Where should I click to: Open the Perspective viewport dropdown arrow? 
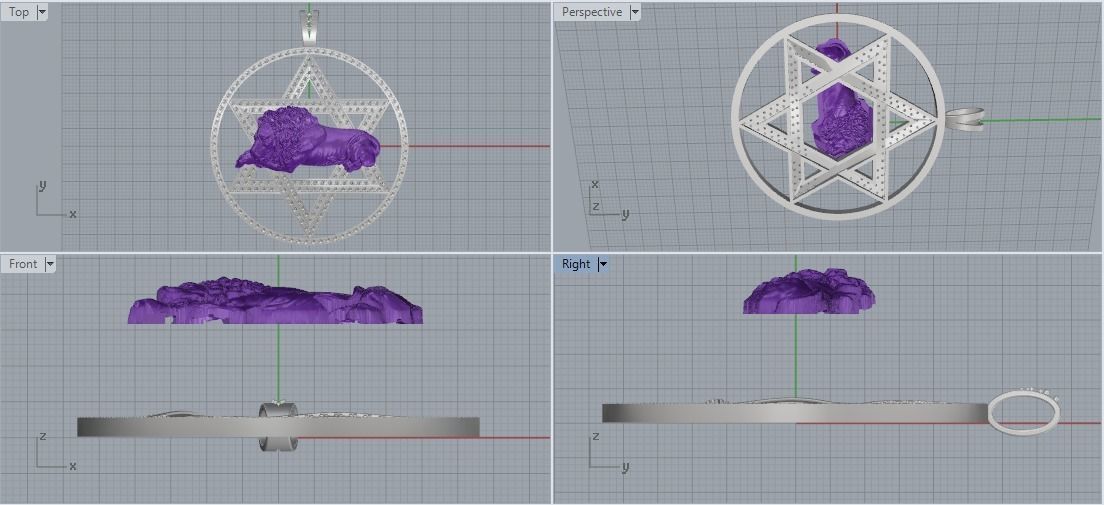tap(634, 12)
